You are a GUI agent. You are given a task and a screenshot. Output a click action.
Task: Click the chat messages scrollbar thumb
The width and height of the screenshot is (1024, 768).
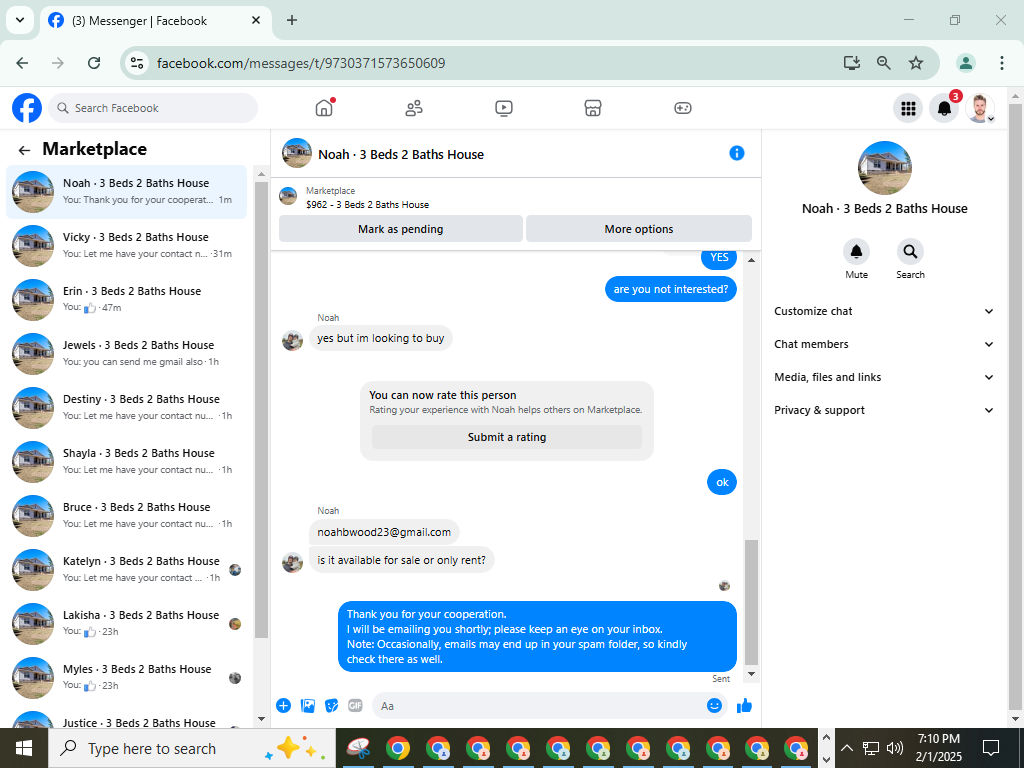(x=751, y=602)
